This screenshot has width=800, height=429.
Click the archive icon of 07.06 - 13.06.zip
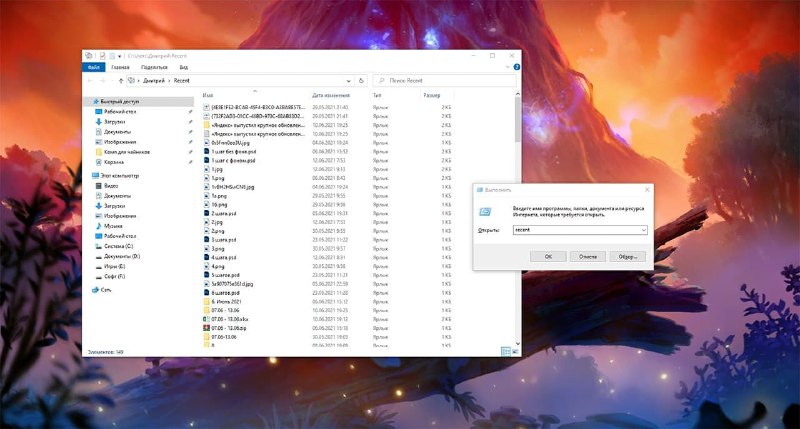pos(207,328)
